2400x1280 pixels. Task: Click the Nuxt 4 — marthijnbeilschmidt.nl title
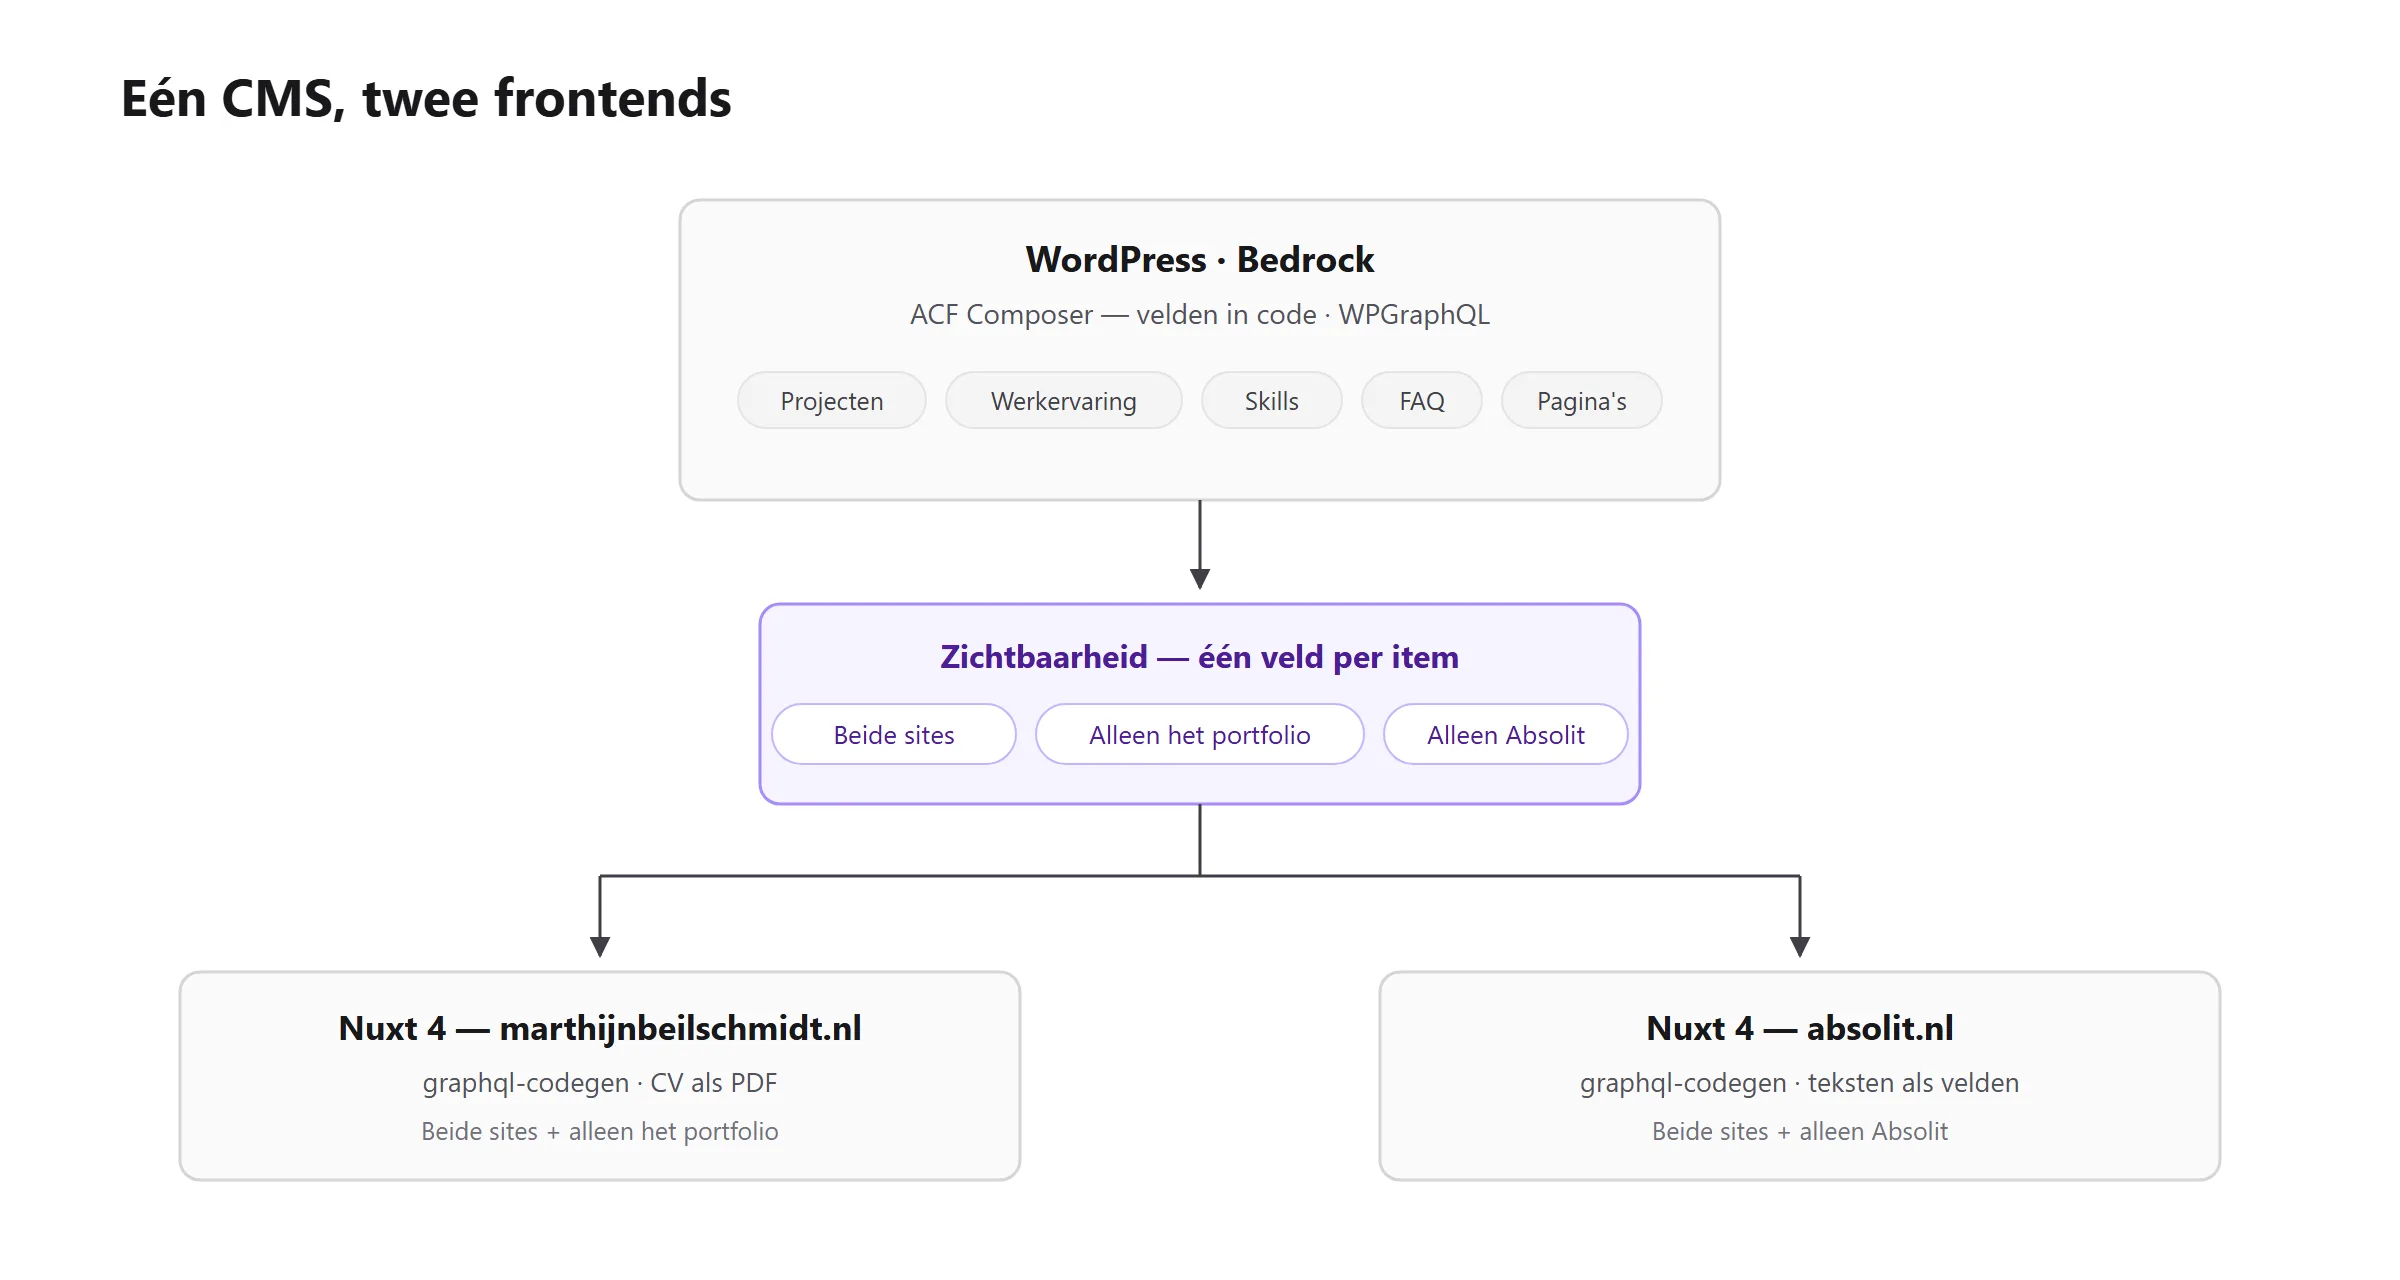[x=600, y=1028]
